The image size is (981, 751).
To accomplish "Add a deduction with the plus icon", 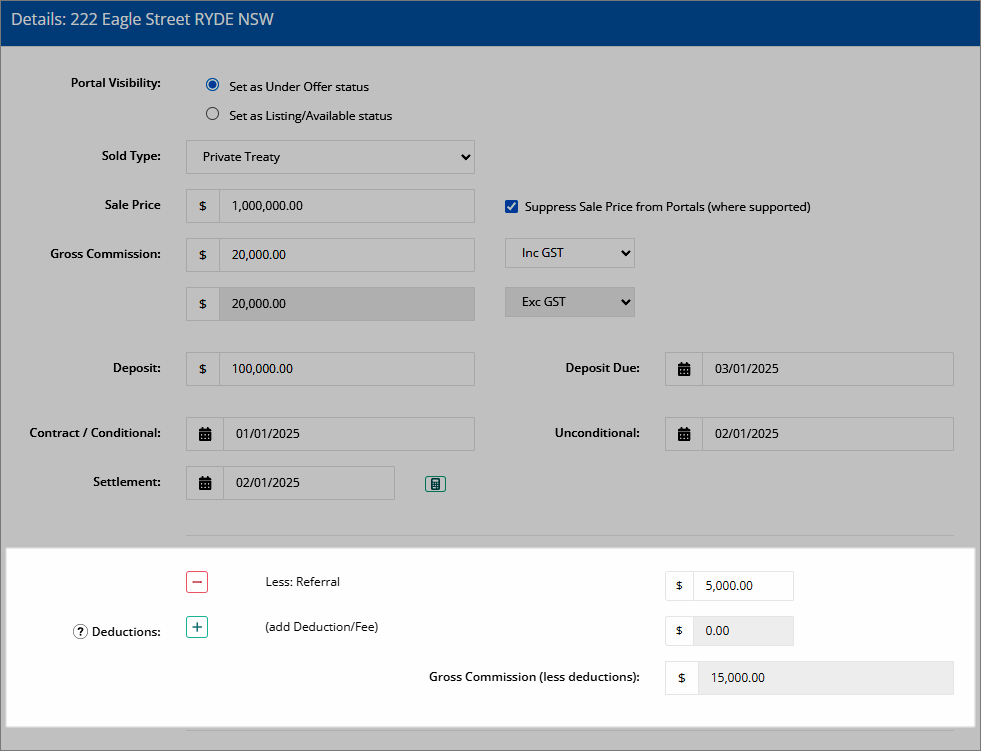I will [x=197, y=627].
